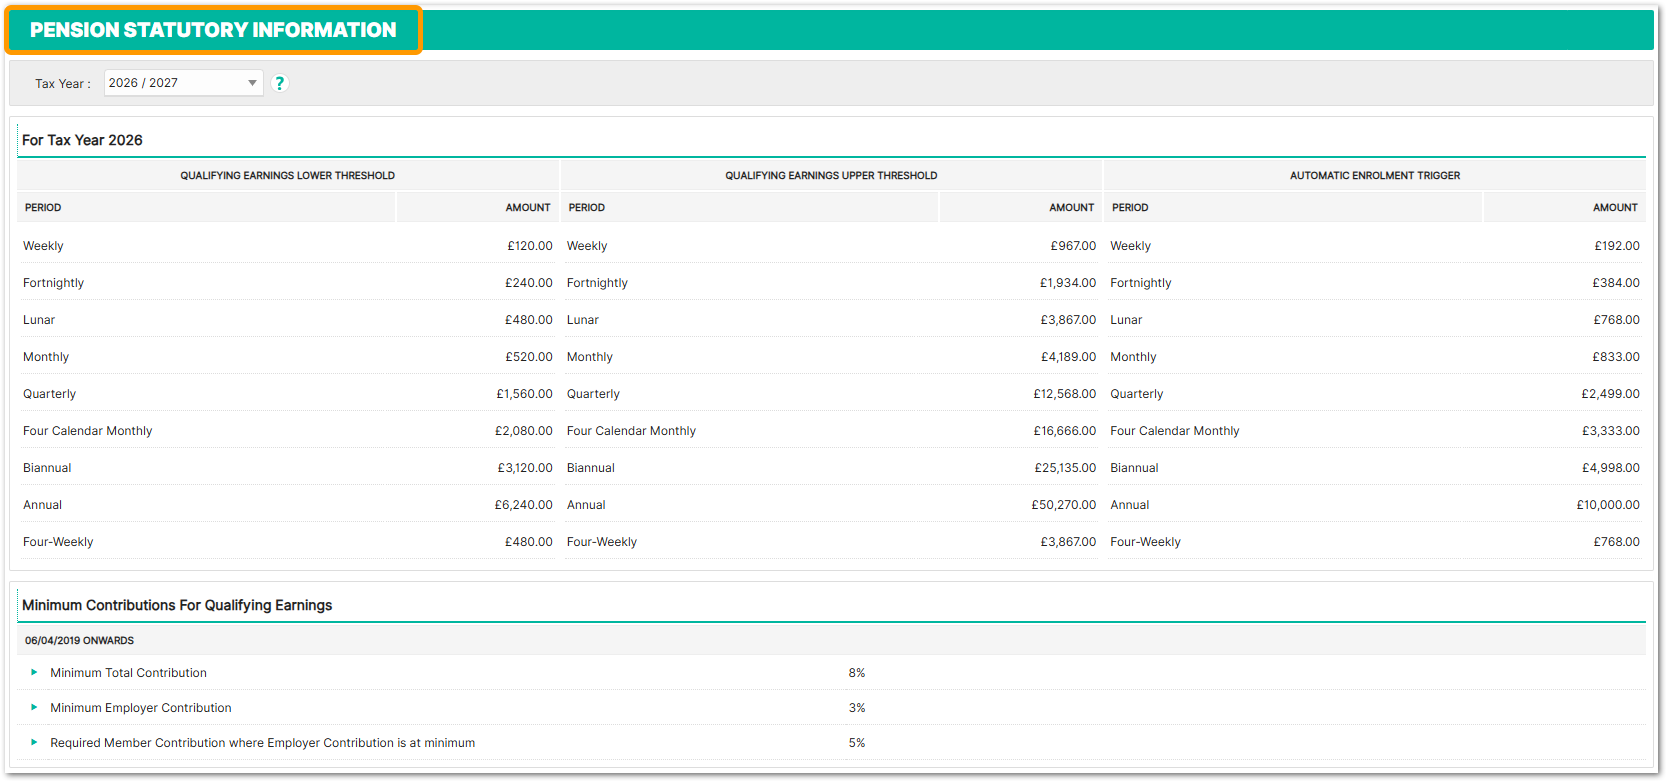Select the Qualifying Earnings Lower Threshold heading
1667x782 pixels.
[x=287, y=176]
